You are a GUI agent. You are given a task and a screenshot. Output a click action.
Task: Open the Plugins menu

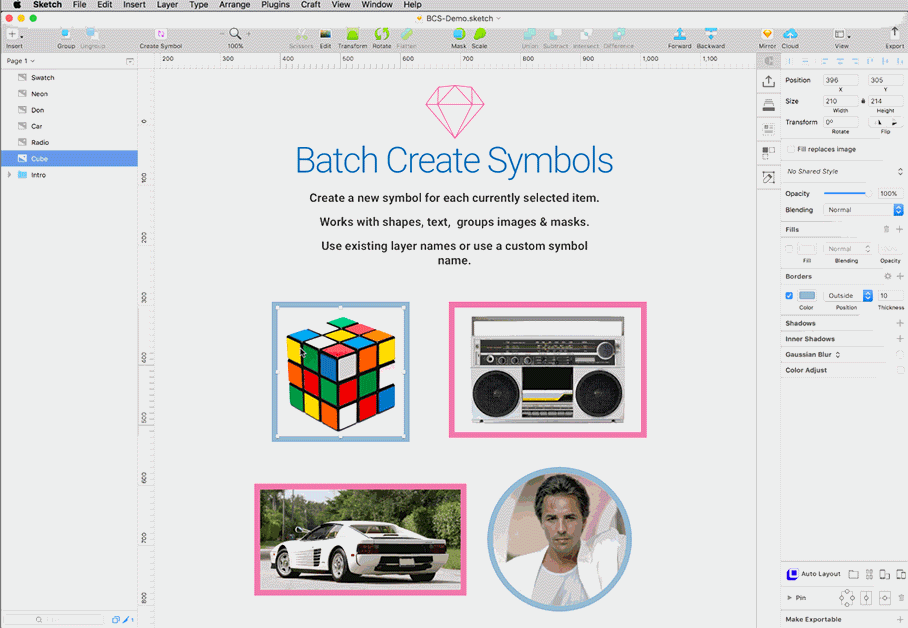[275, 4]
